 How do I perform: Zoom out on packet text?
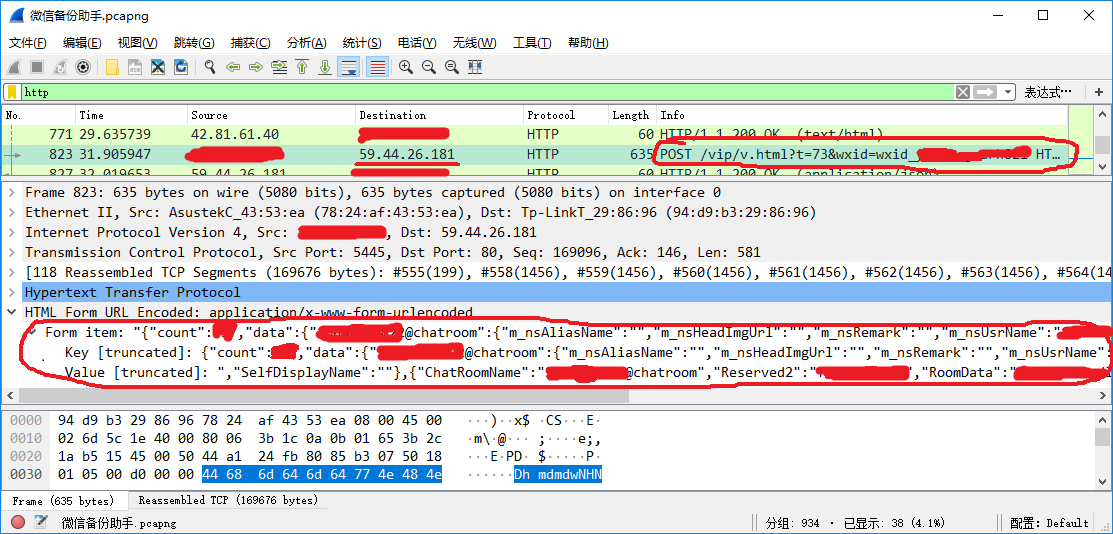click(428, 67)
